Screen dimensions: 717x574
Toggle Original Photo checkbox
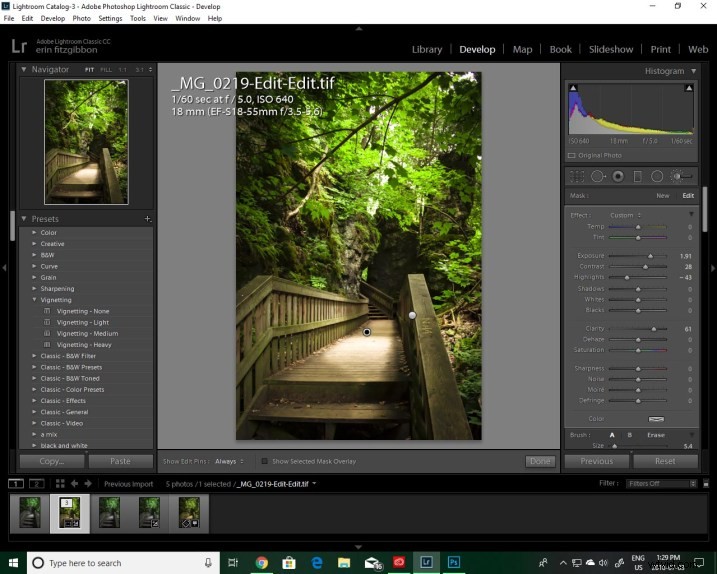[571, 156]
